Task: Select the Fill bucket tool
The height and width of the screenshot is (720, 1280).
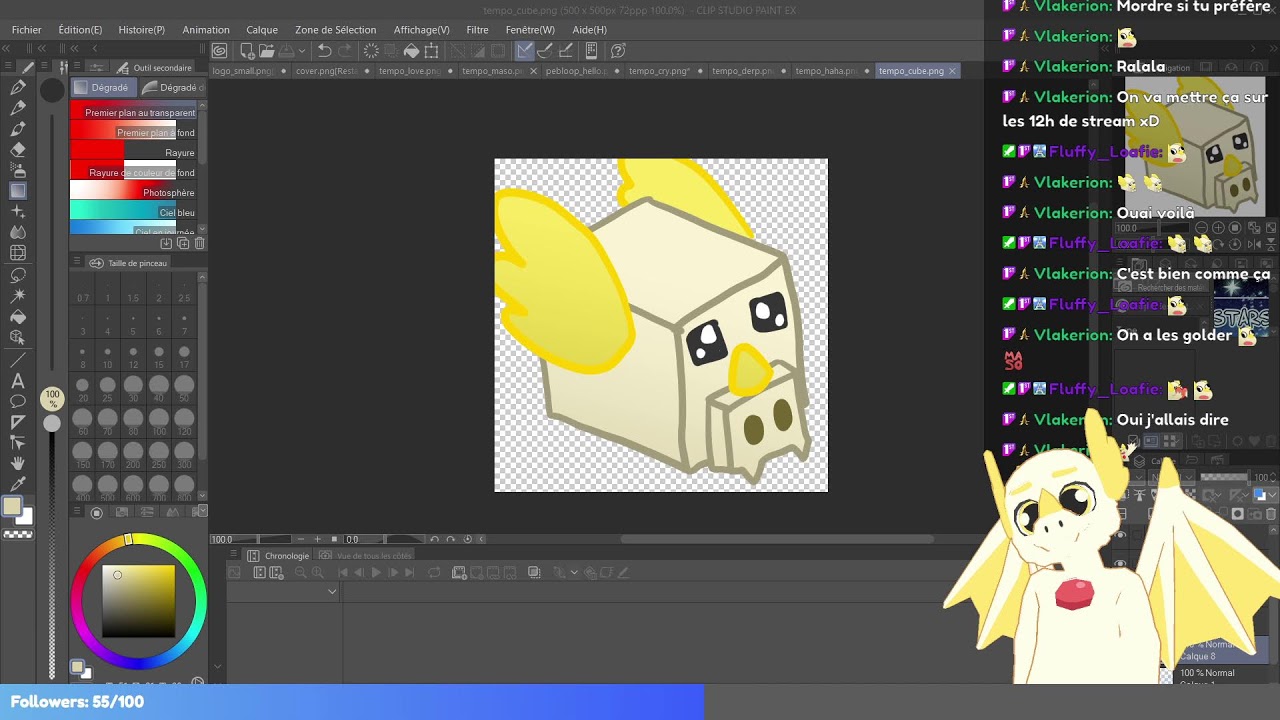Action: (x=18, y=317)
